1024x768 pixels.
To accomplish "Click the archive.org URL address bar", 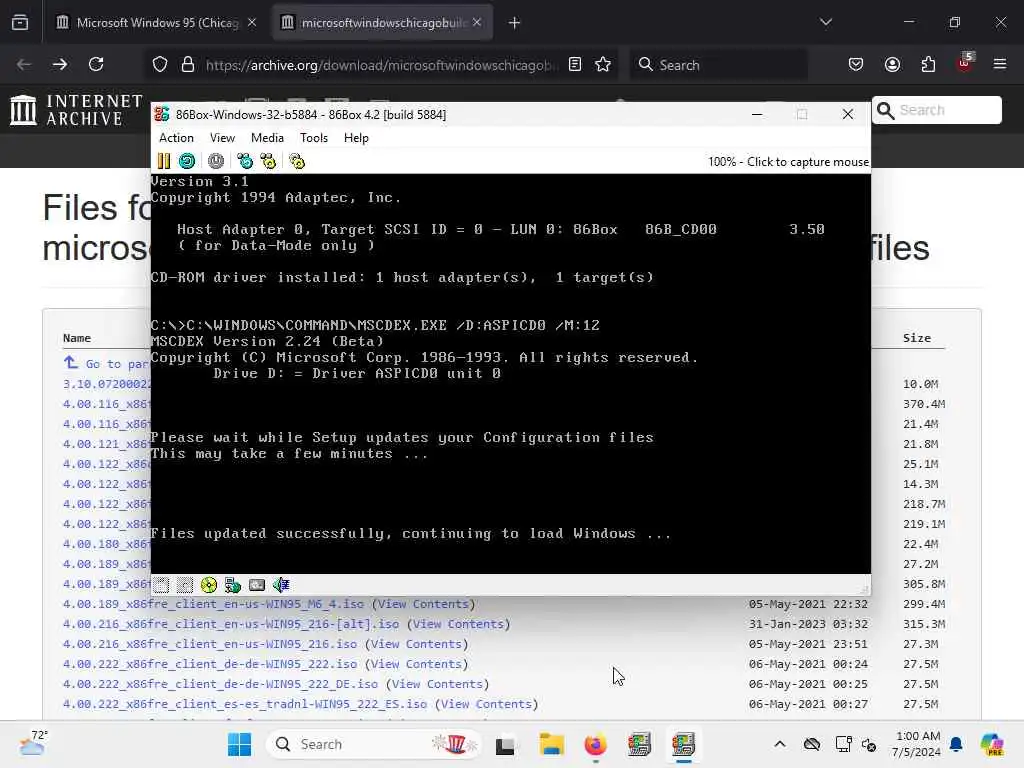I will (381, 65).
